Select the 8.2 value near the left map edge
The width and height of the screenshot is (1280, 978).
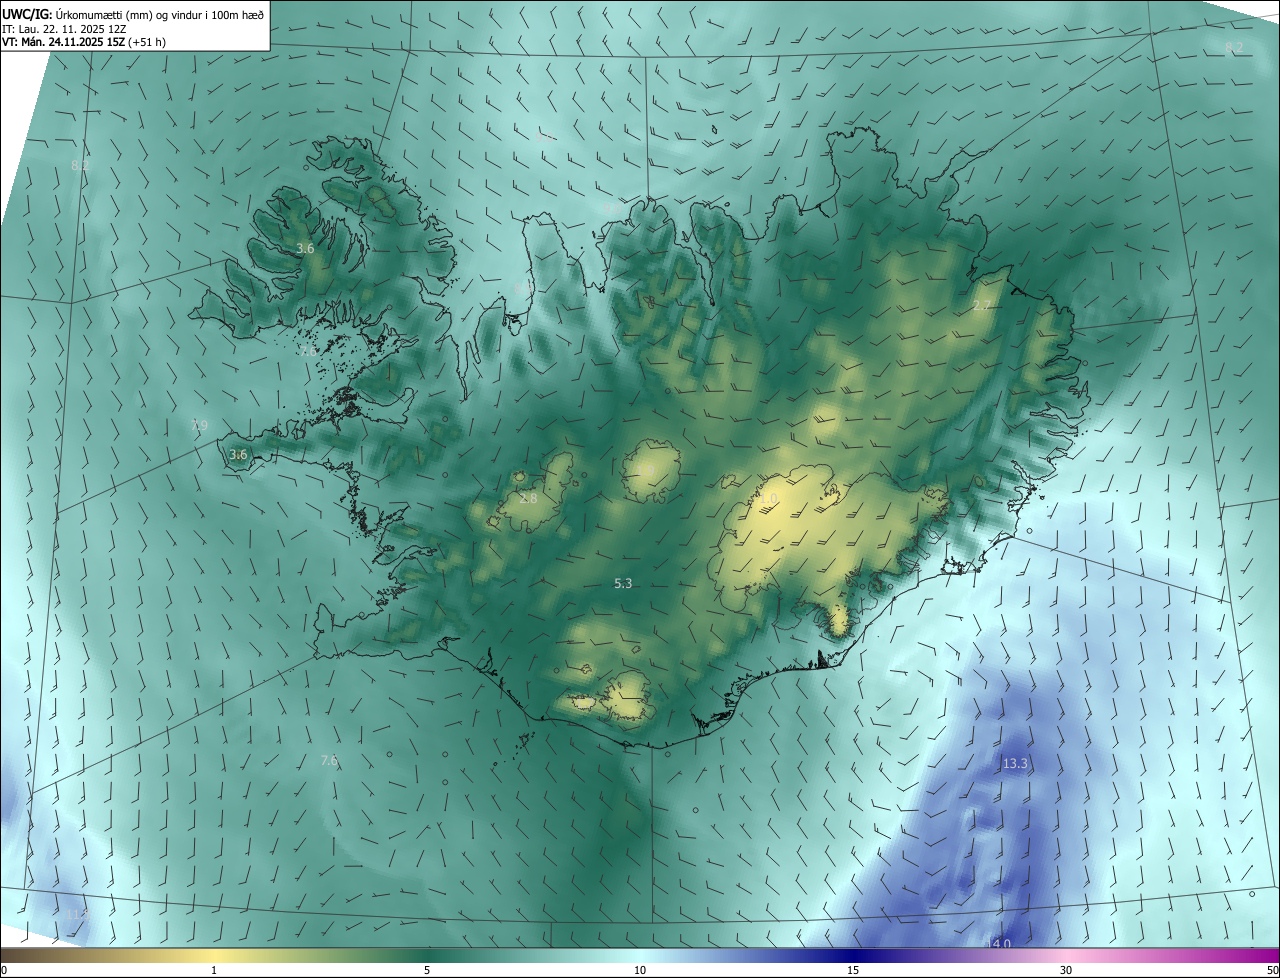(80, 165)
